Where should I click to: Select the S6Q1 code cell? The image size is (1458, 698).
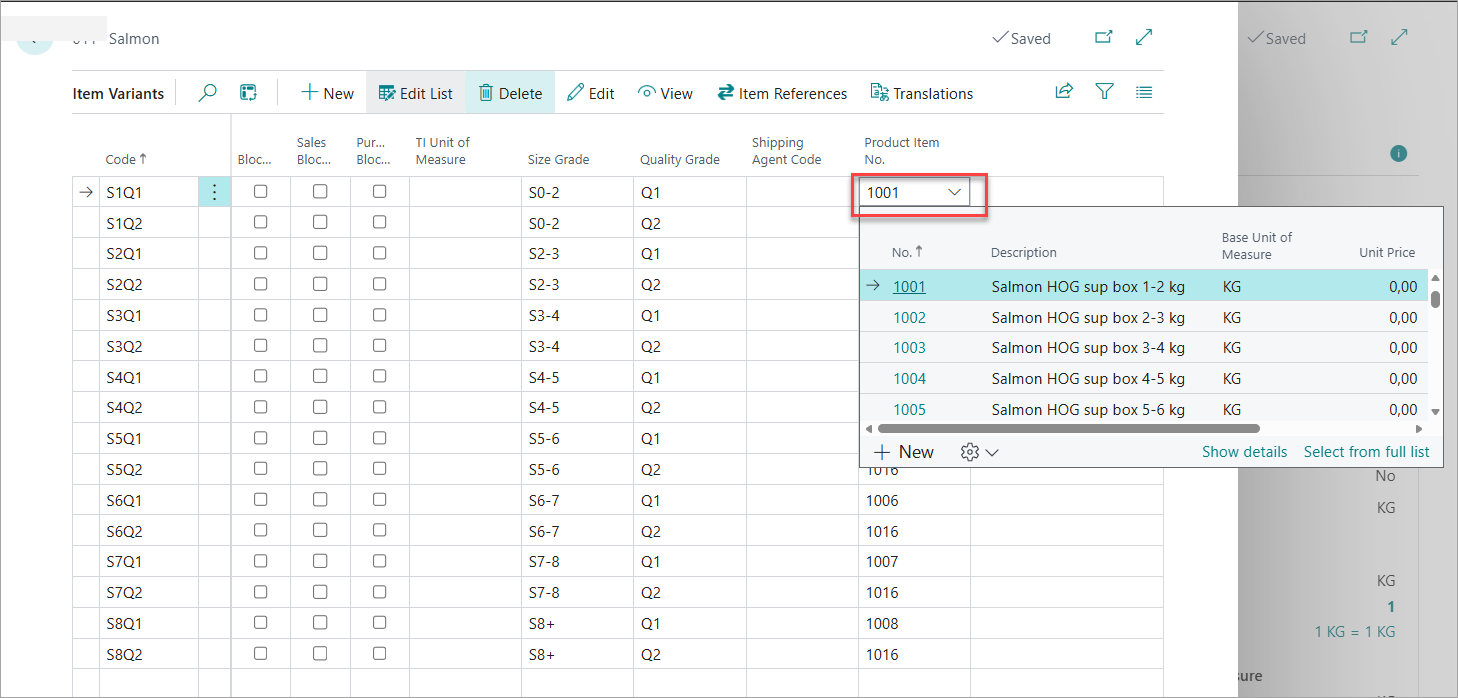[x=149, y=500]
